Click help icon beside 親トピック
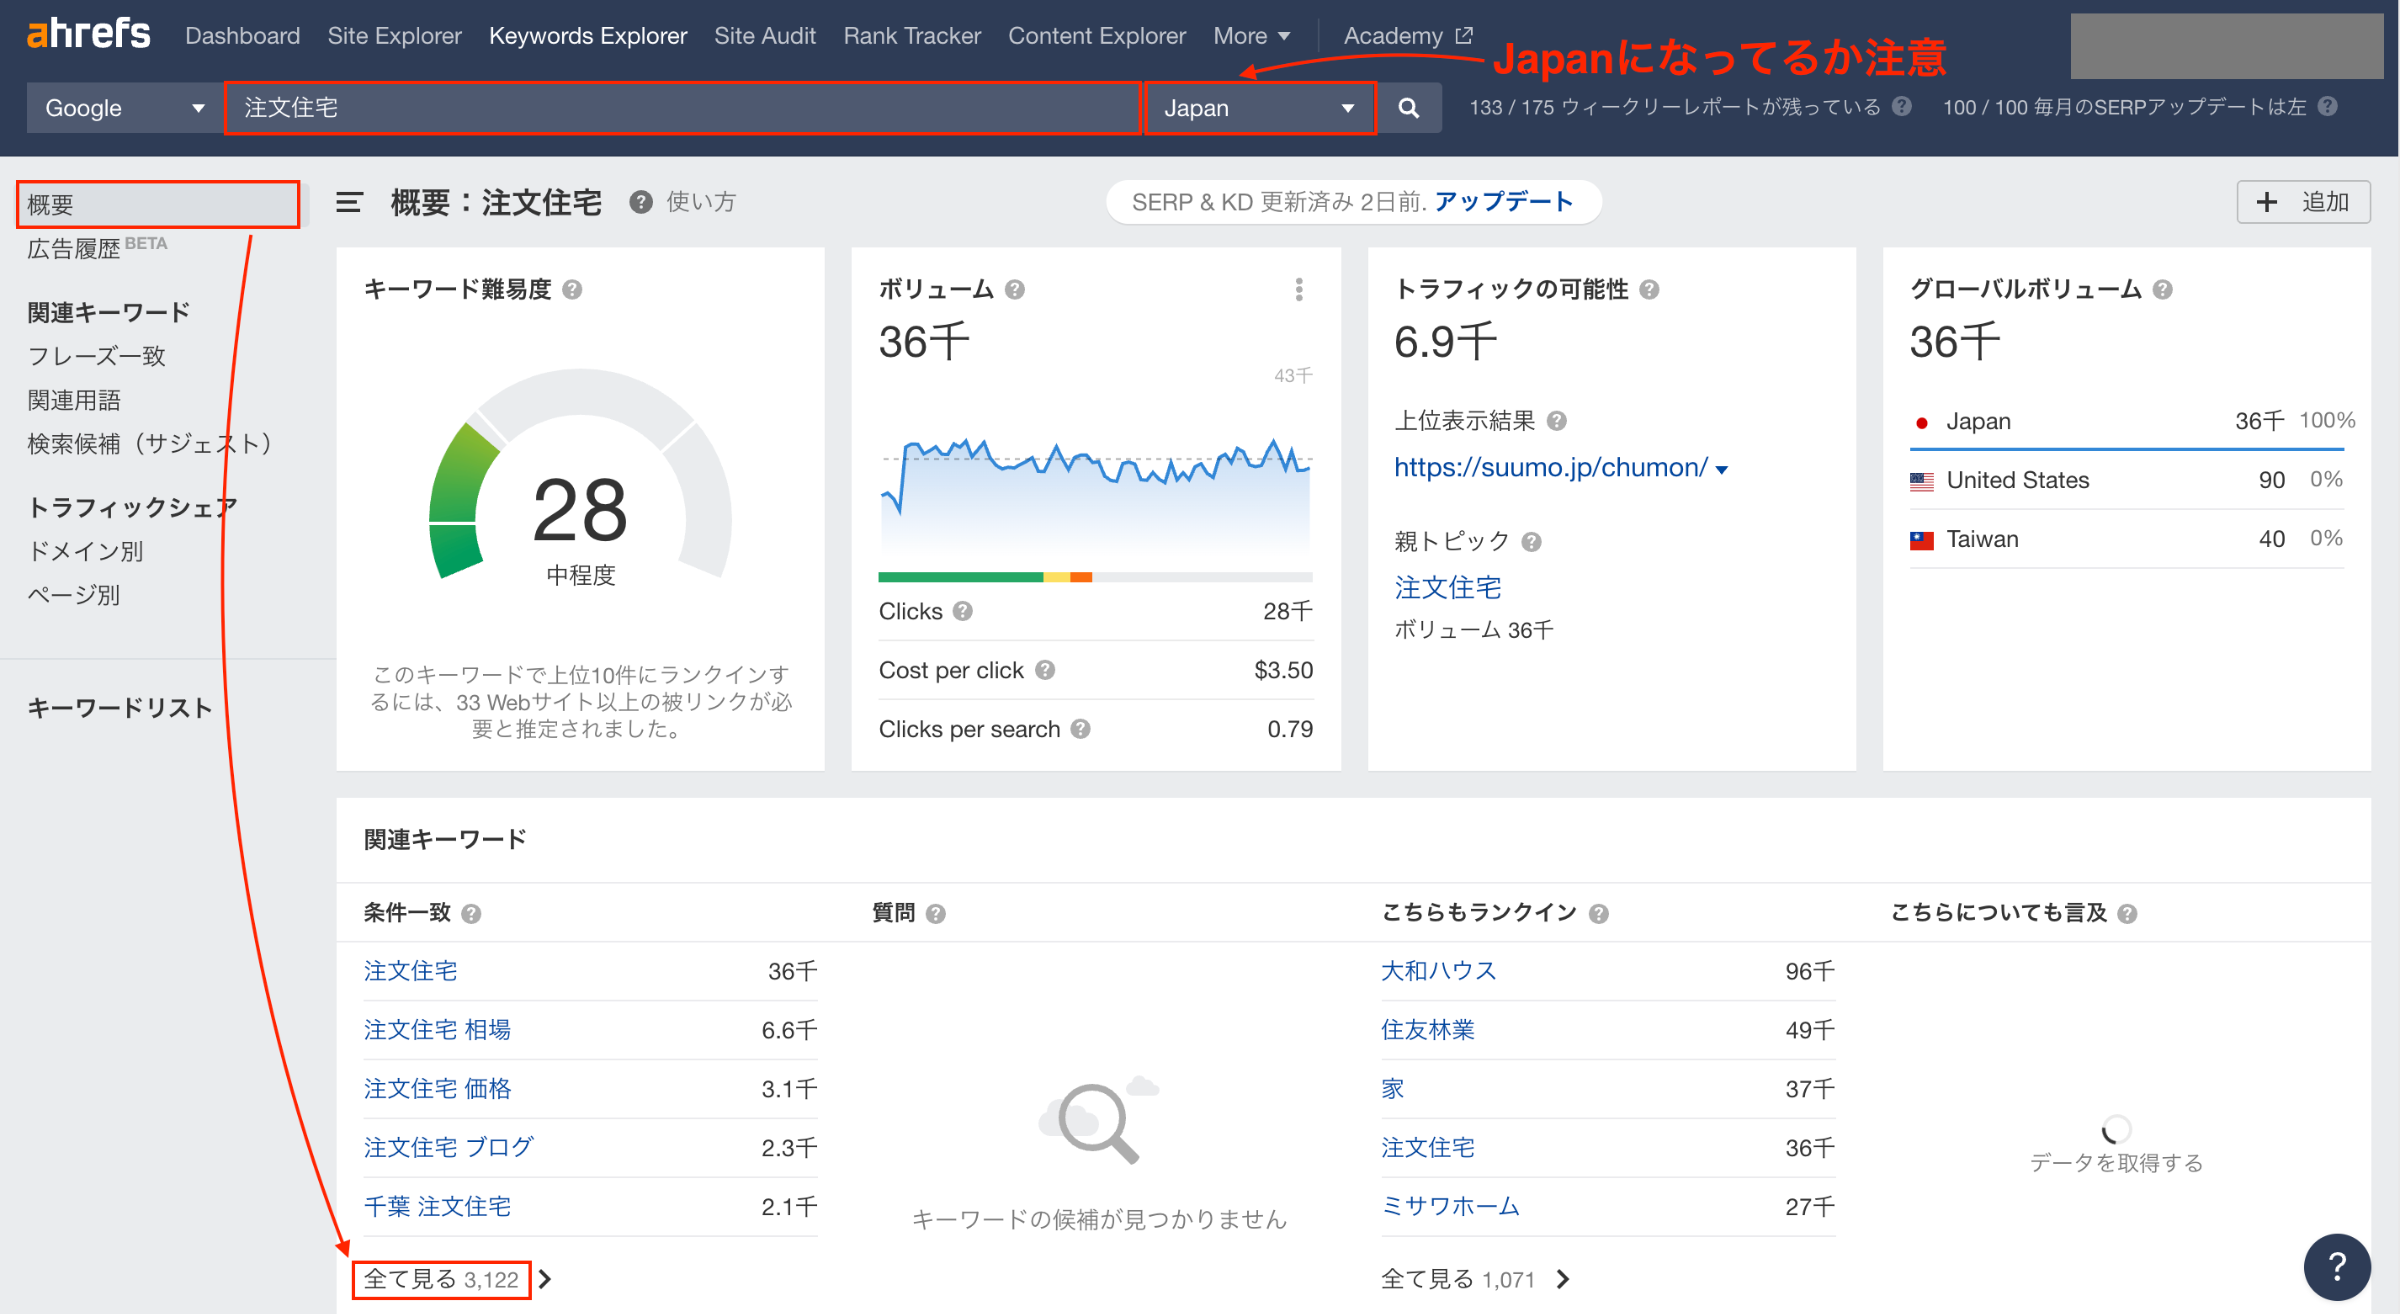Viewport: 2400px width, 1314px height. point(1532,542)
